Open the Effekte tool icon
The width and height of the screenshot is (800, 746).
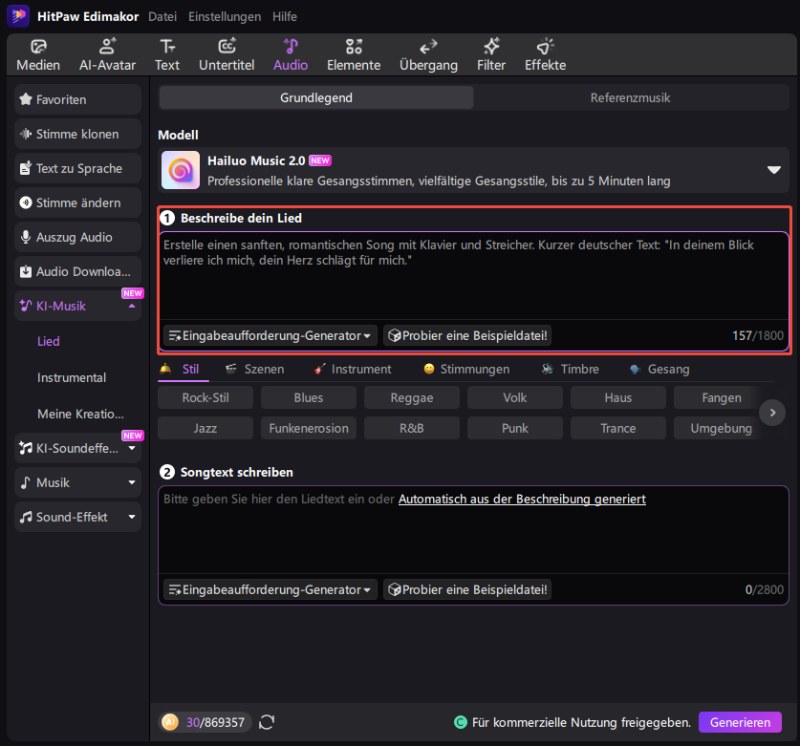click(545, 46)
